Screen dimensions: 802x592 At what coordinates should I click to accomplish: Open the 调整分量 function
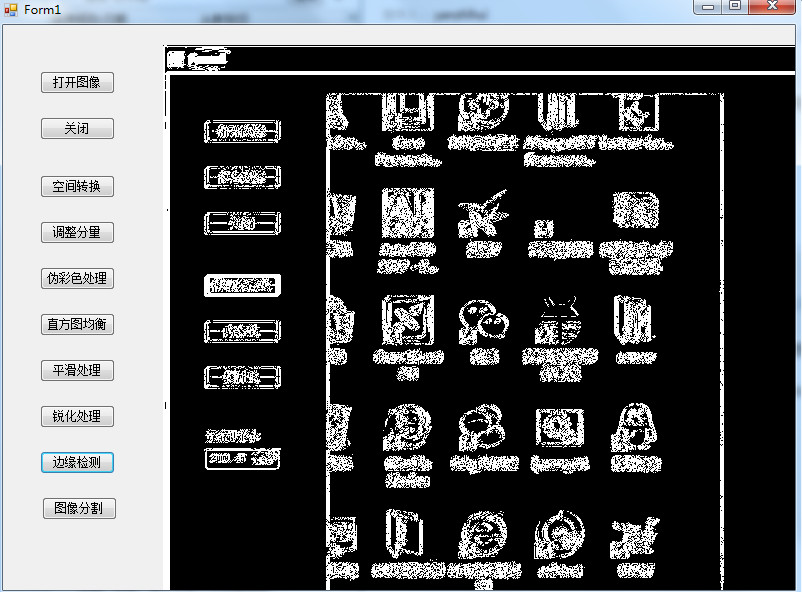click(77, 232)
